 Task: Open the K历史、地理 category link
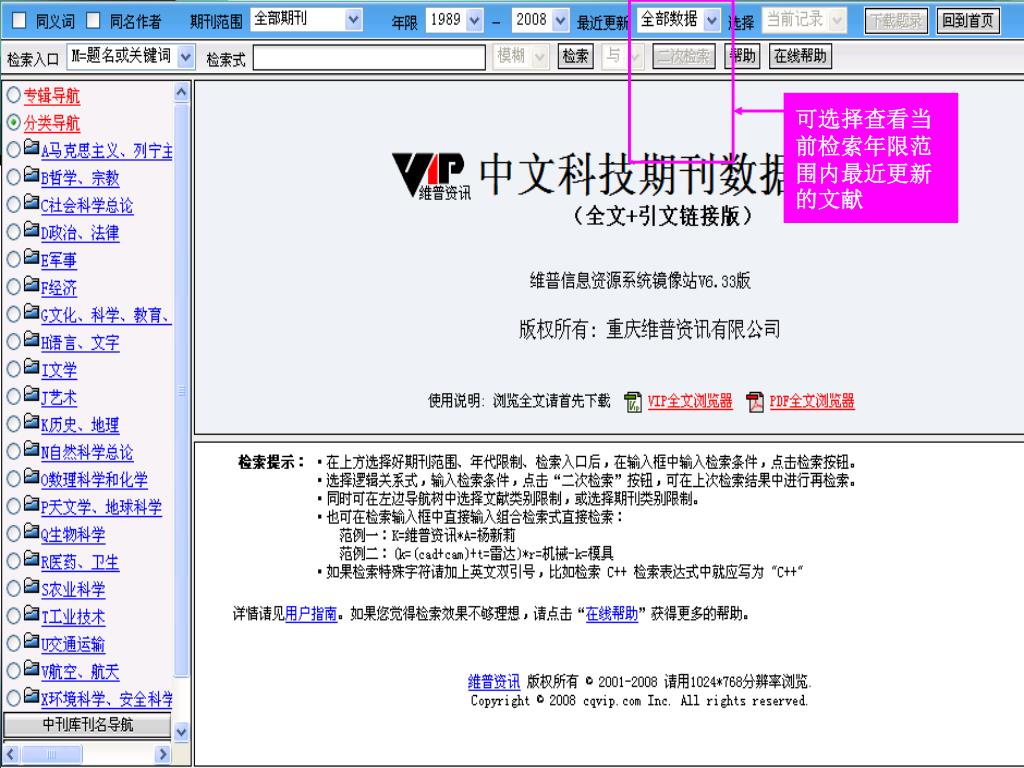[80, 425]
